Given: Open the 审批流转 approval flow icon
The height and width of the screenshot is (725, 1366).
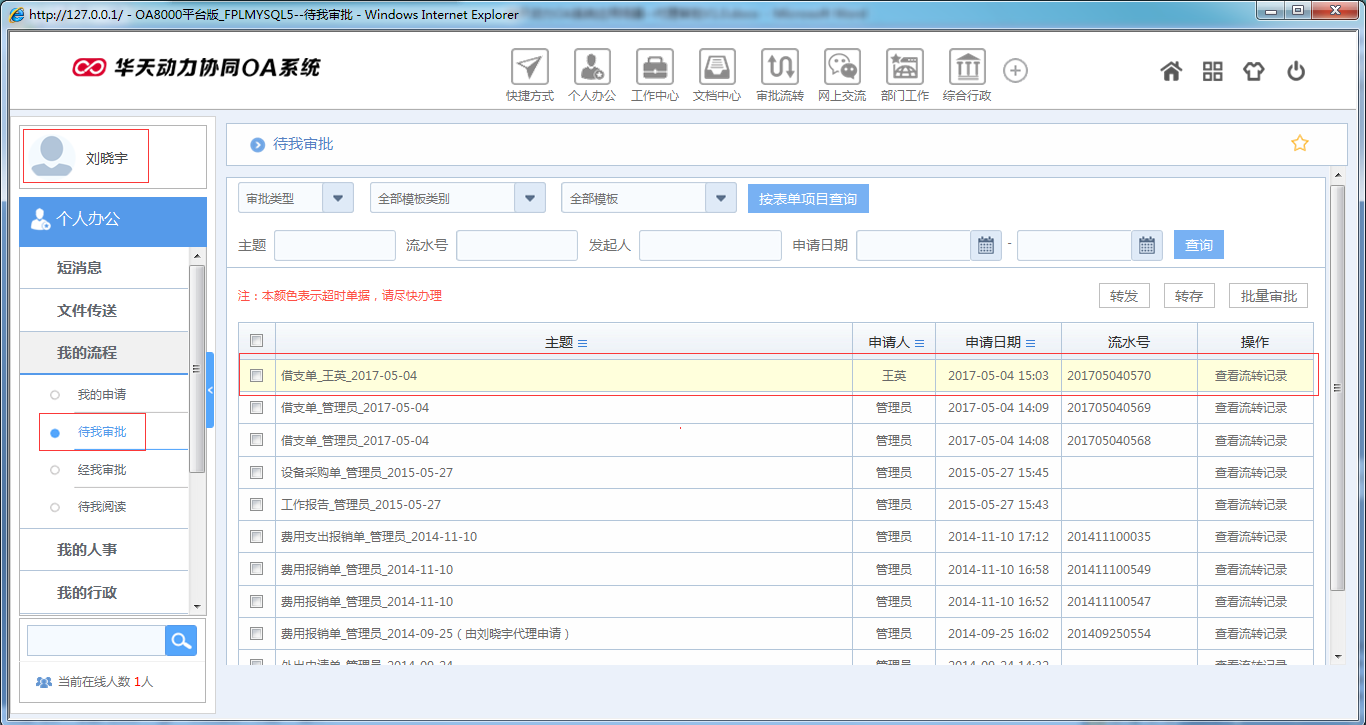Looking at the screenshot, I should (779, 68).
